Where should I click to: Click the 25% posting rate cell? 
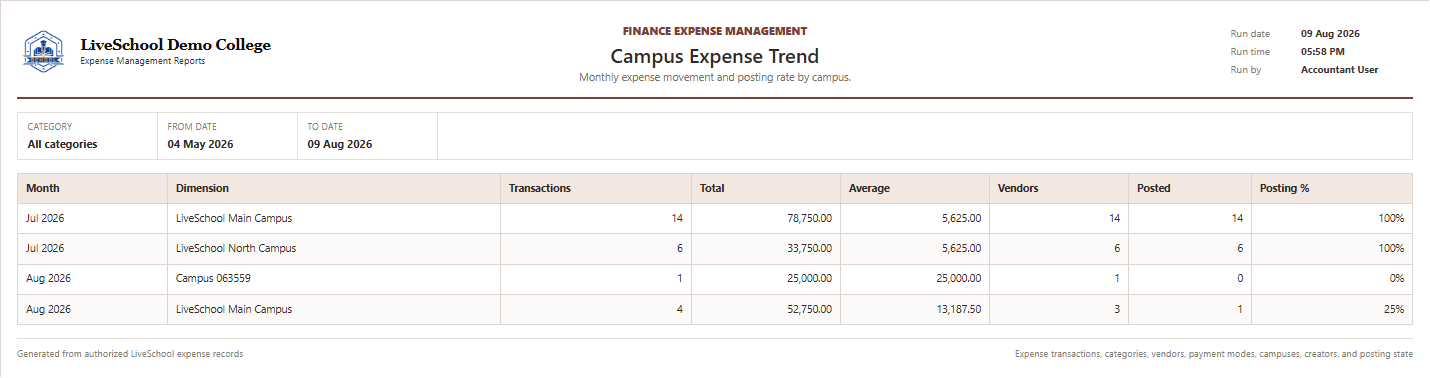[x=1332, y=309]
